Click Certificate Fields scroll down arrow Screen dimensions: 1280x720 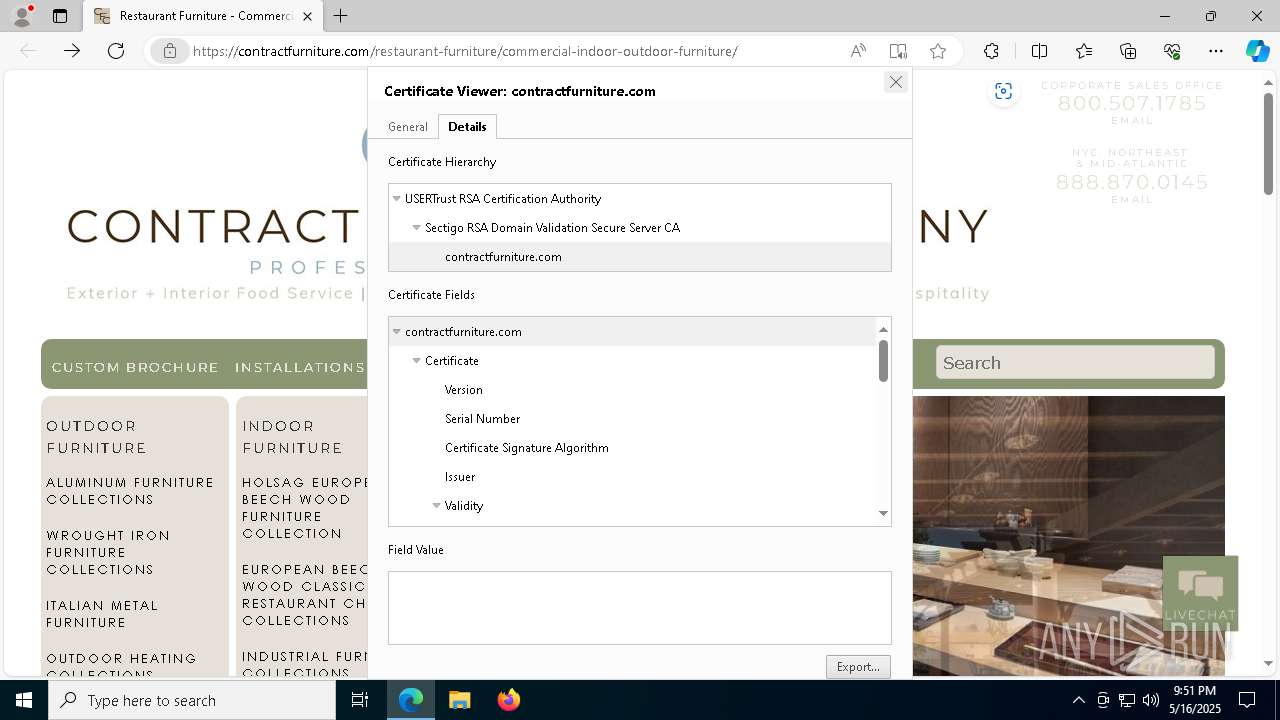pos(883,514)
